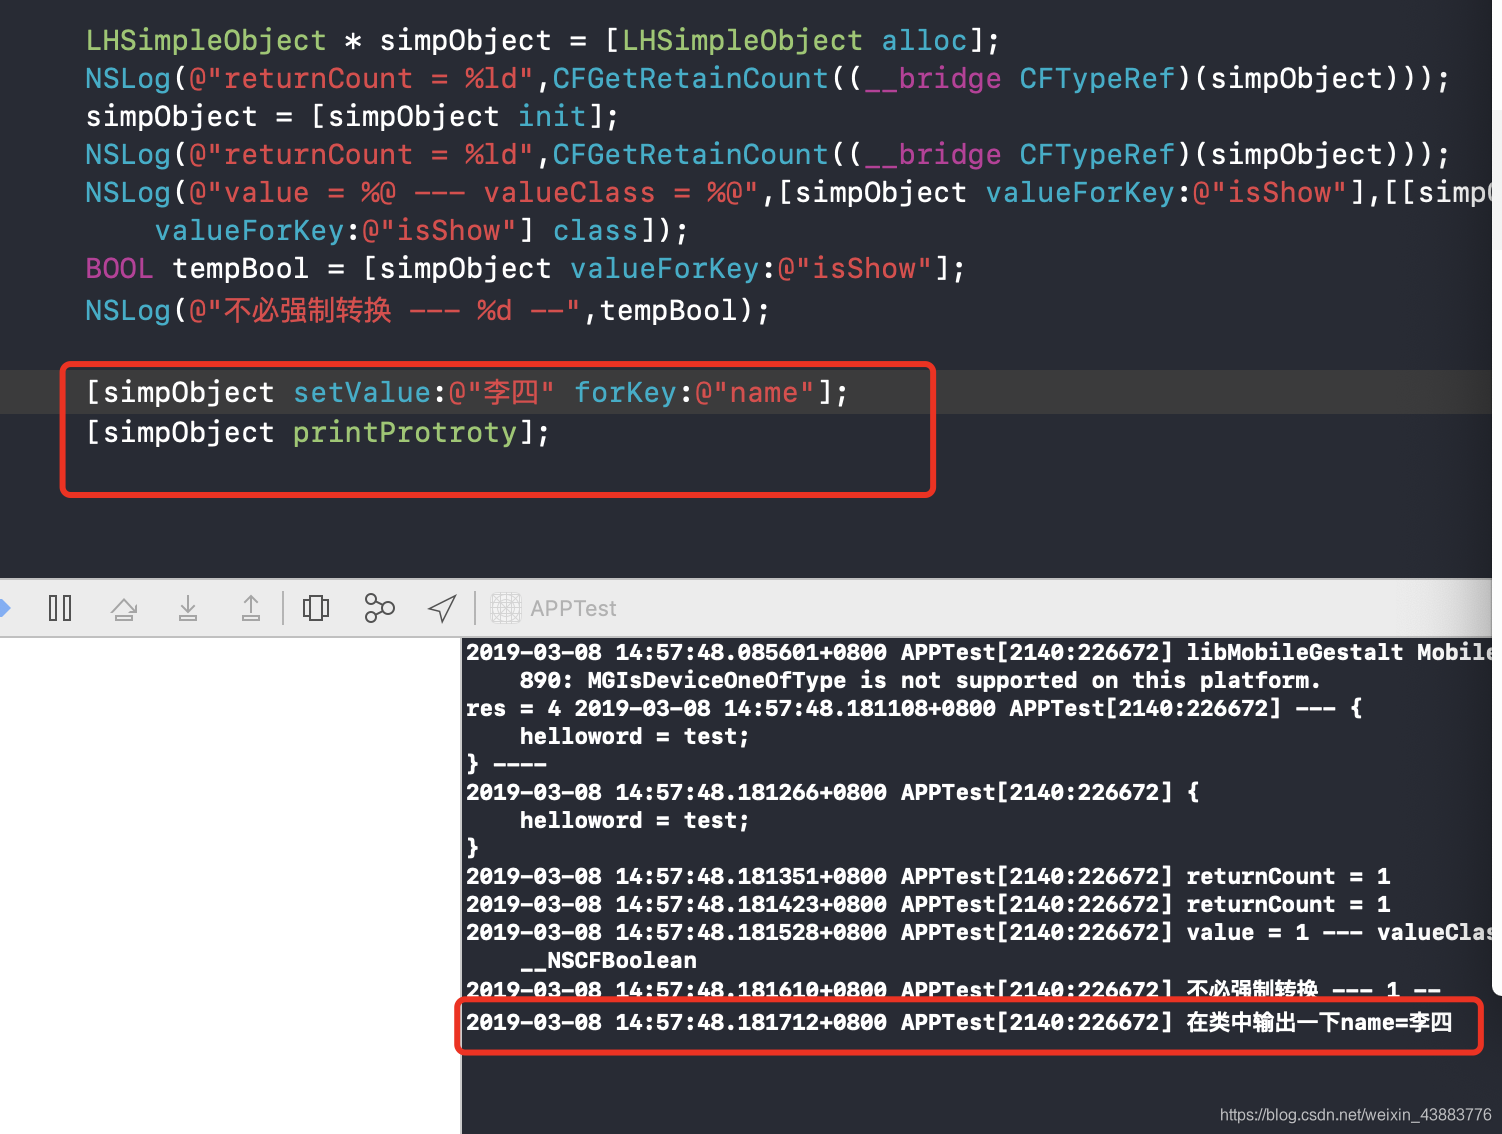
Task: Click the line calling printProtroty
Action: pos(318,433)
